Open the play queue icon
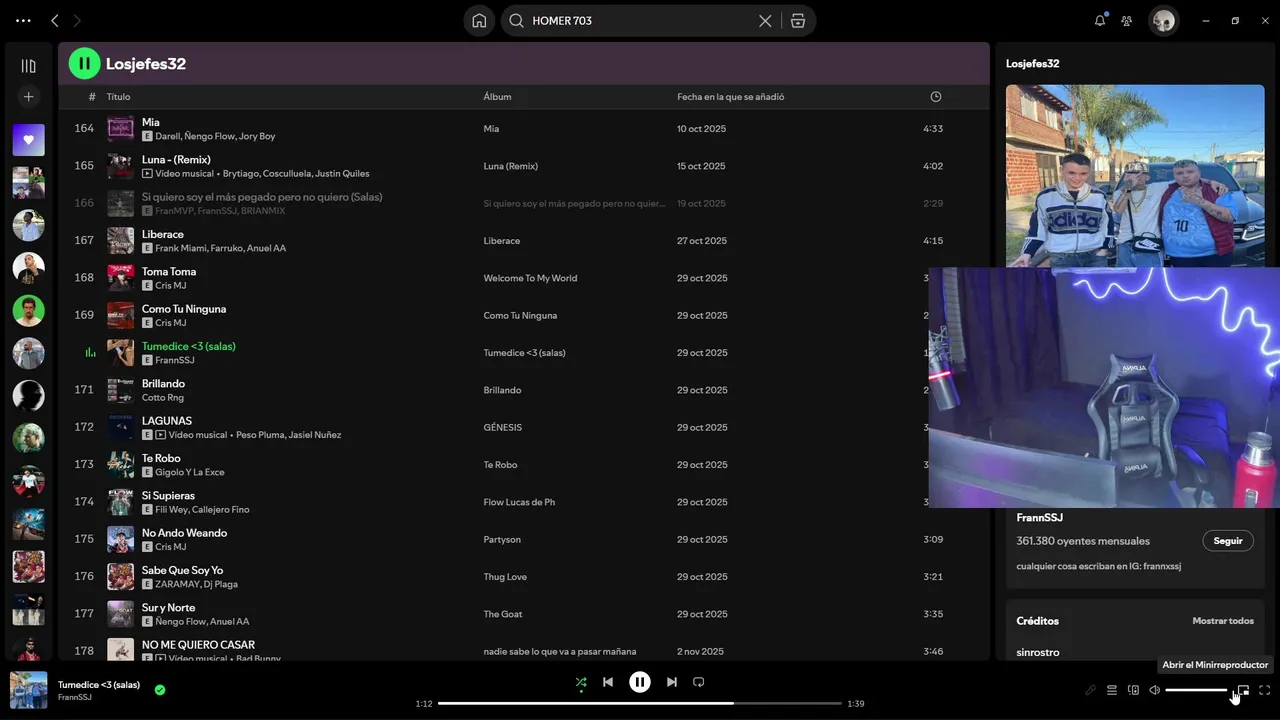 pyautogui.click(x=1112, y=690)
